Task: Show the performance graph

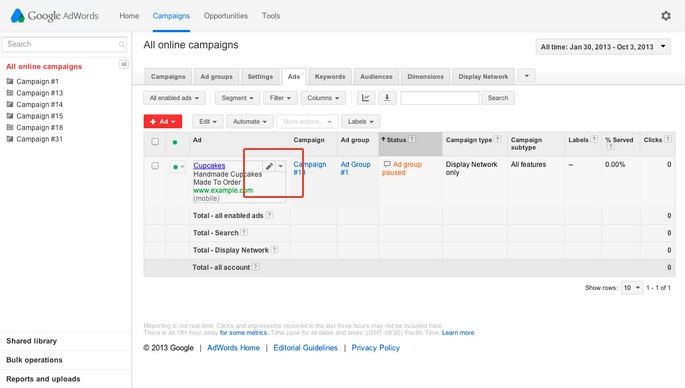Action: (x=366, y=98)
